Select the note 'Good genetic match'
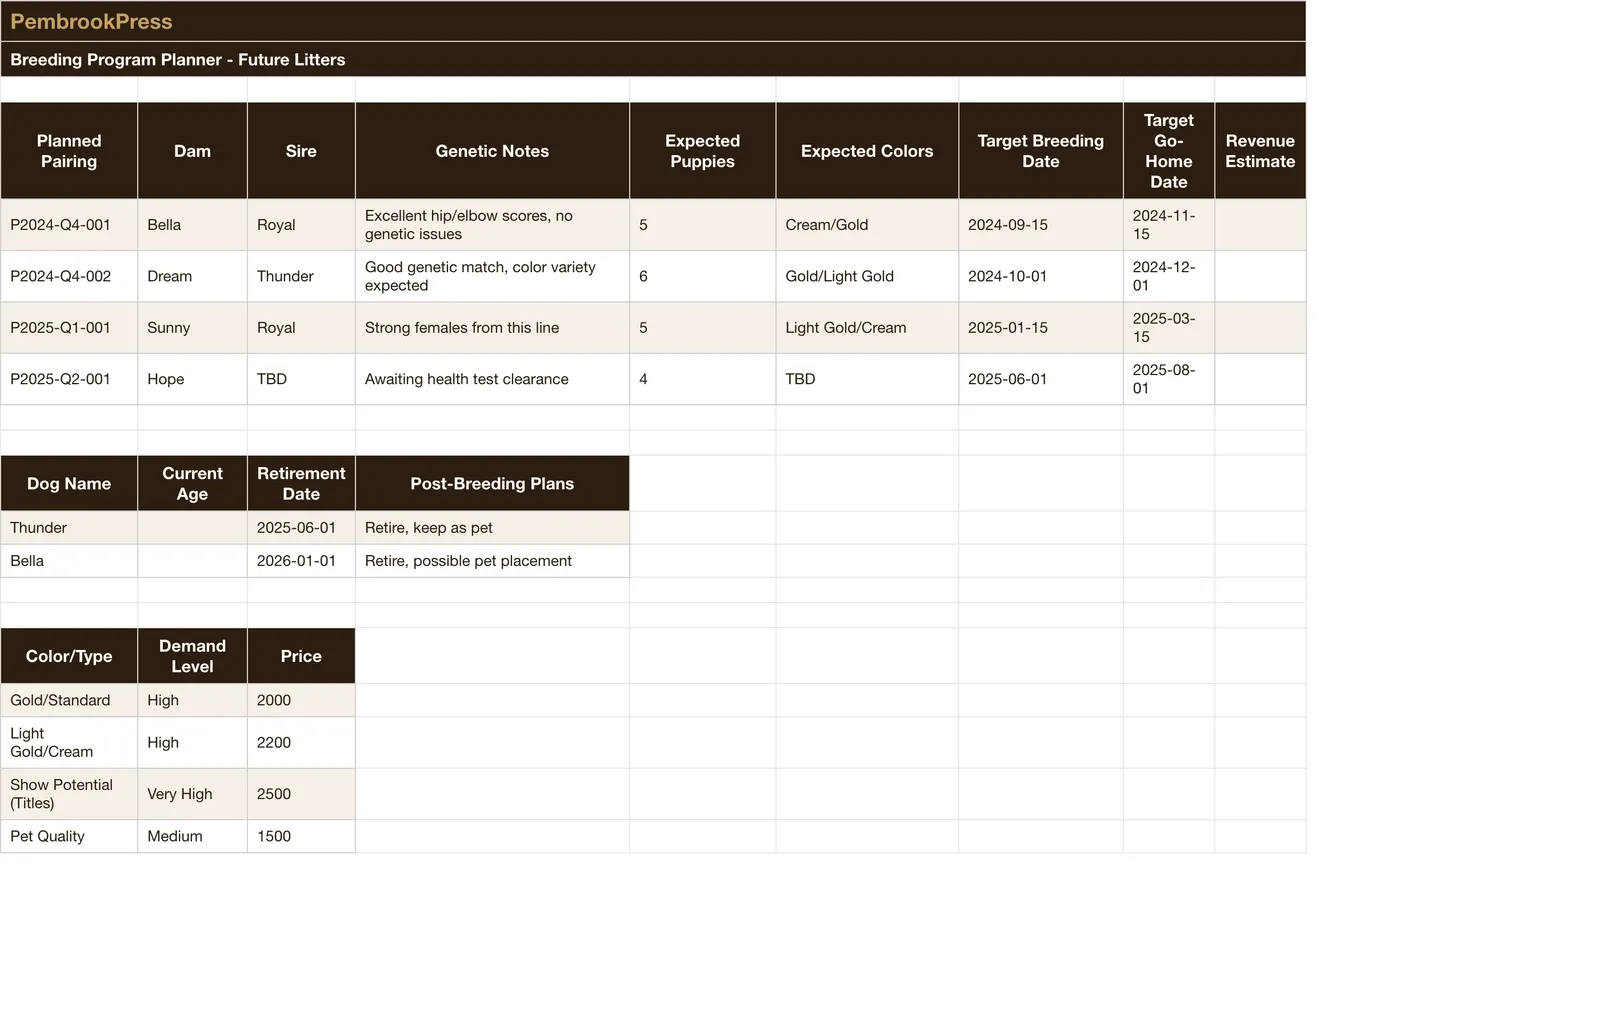 (x=492, y=276)
